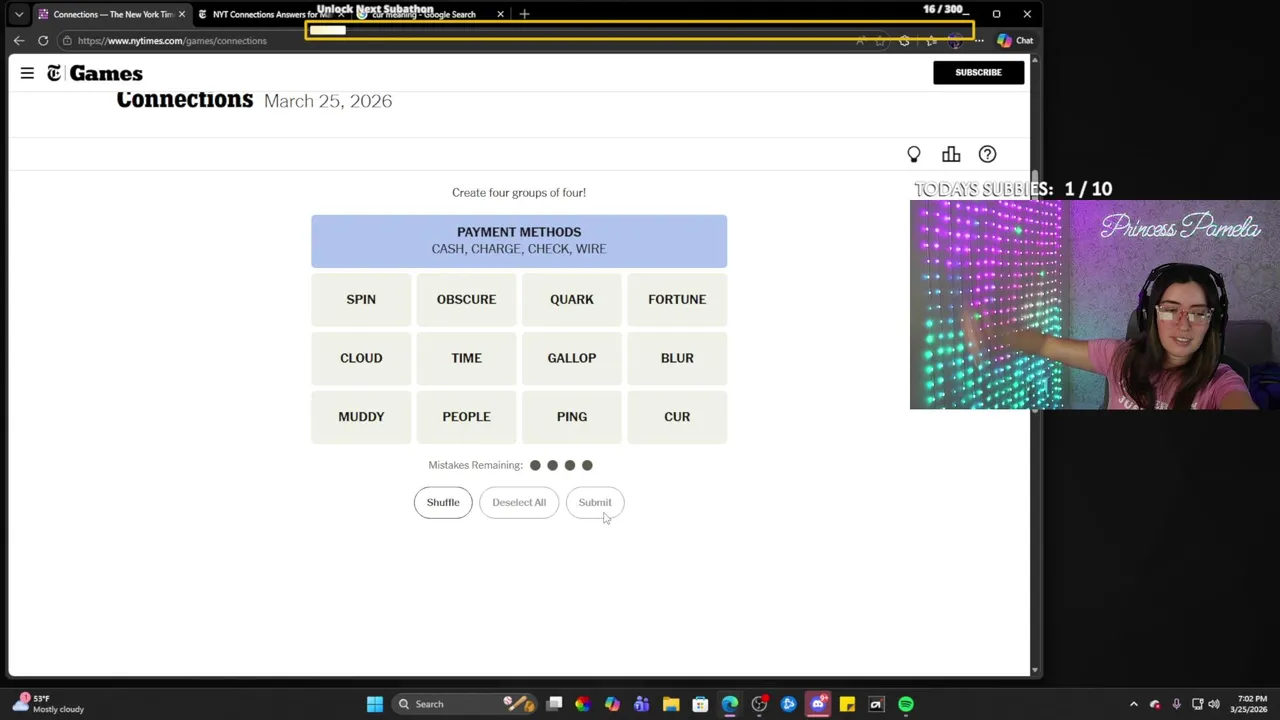
Task: Reload the page with refresh icon
Action: [43, 41]
